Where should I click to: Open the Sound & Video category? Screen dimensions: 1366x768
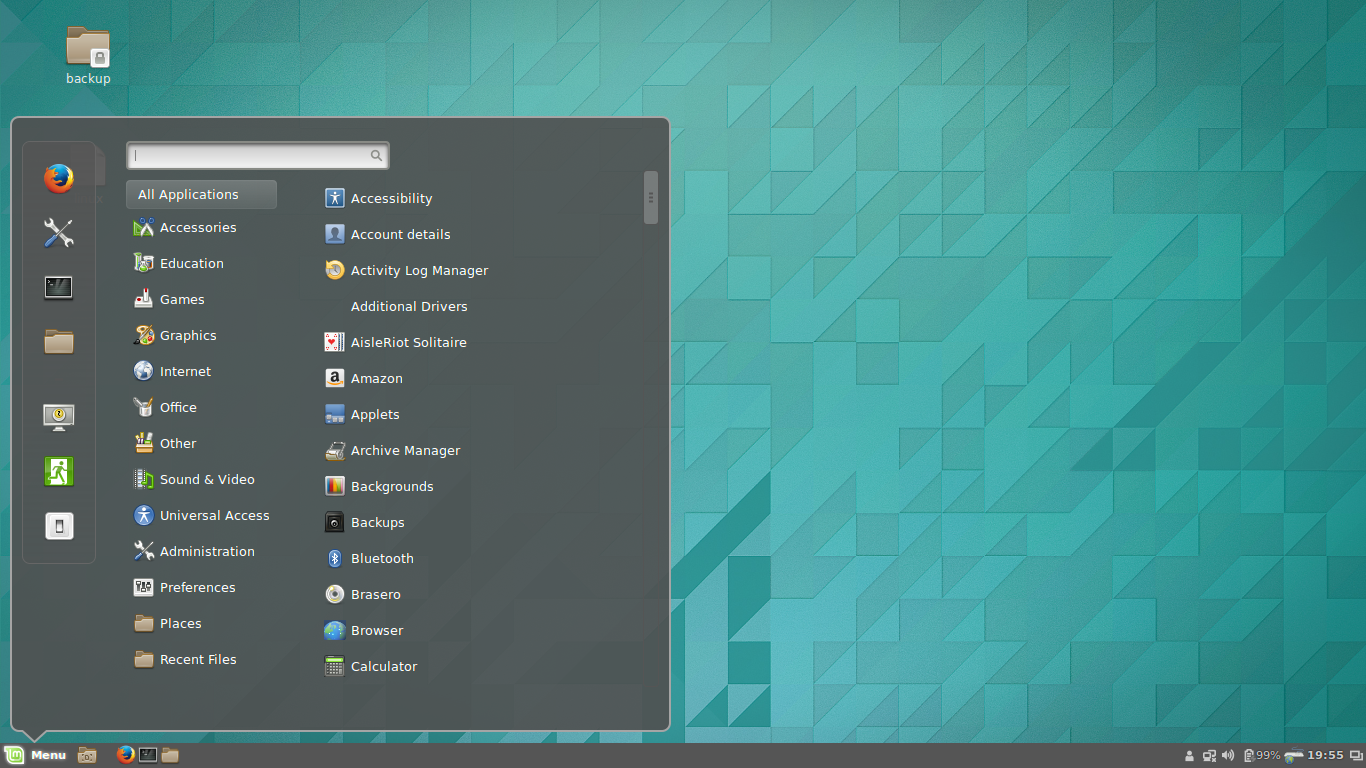coord(206,479)
